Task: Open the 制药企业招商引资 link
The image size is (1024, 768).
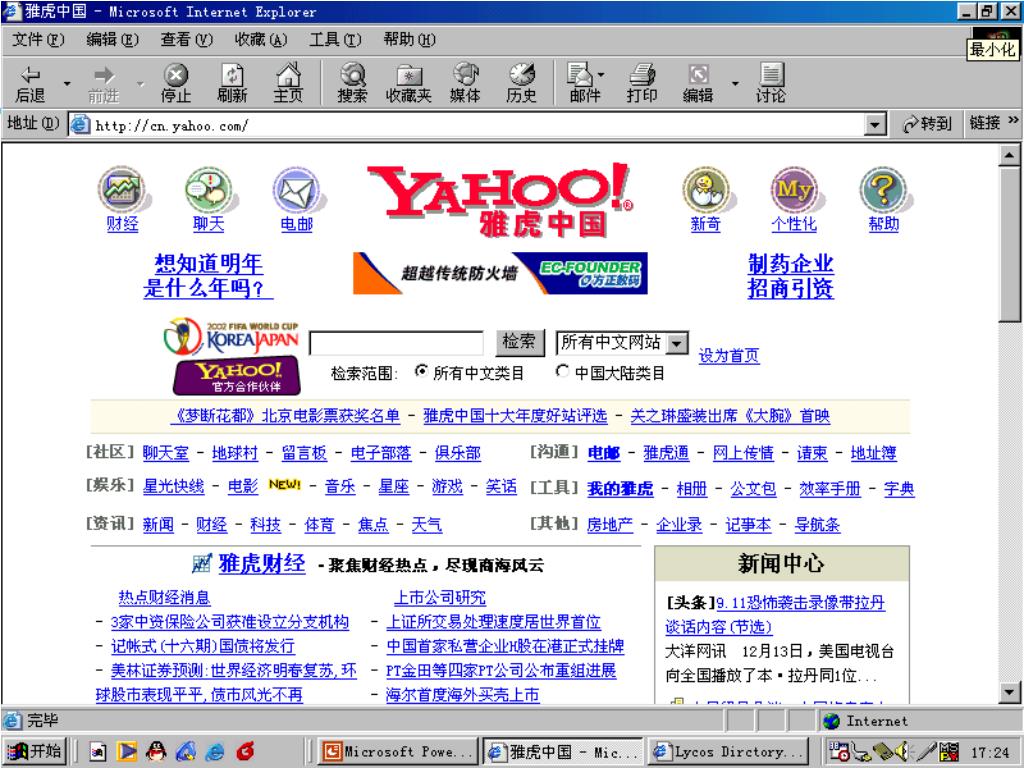Action: pyautogui.click(x=791, y=276)
